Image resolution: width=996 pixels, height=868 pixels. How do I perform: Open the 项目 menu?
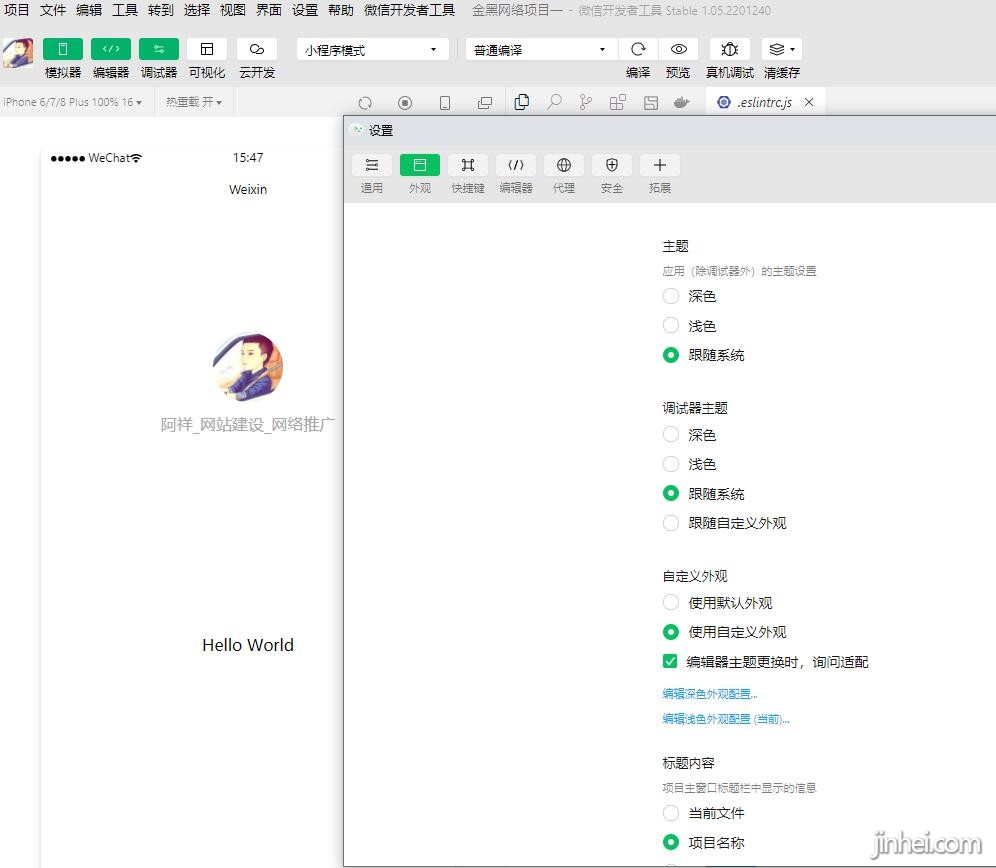pos(17,10)
